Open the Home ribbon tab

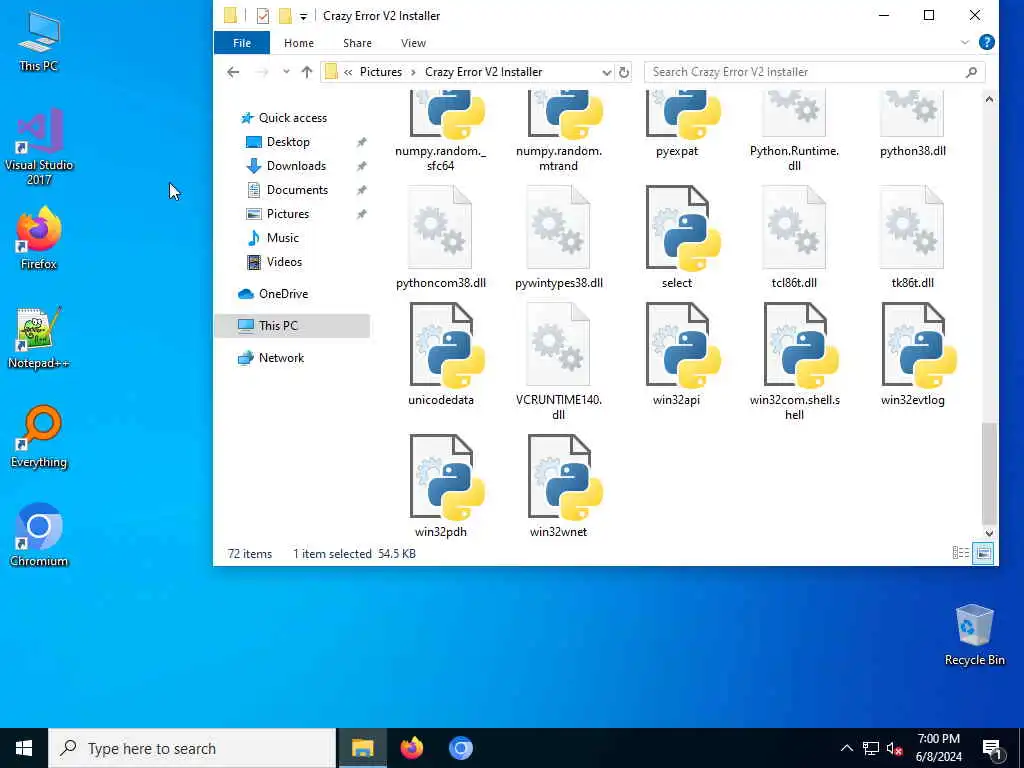pyautogui.click(x=298, y=43)
